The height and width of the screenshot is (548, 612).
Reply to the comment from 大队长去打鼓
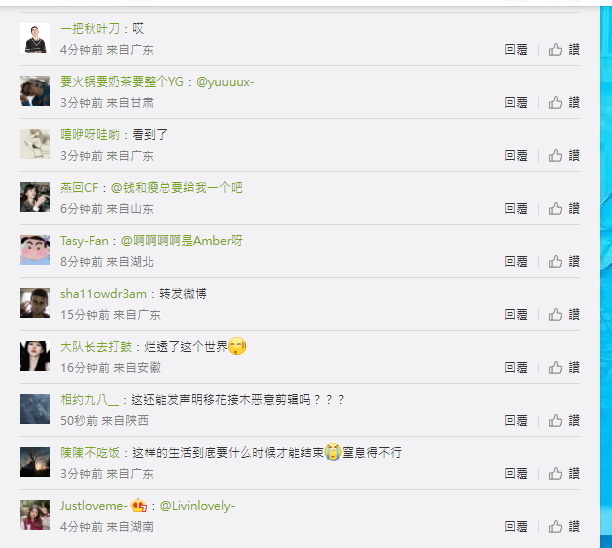[516, 368]
